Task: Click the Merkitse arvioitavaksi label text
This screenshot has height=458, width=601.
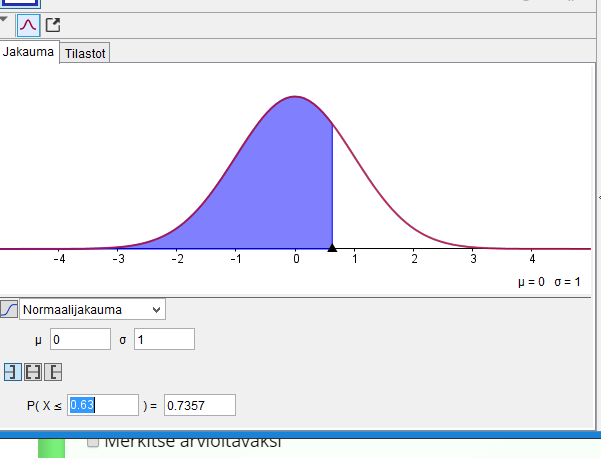Action: pyautogui.click(x=192, y=441)
